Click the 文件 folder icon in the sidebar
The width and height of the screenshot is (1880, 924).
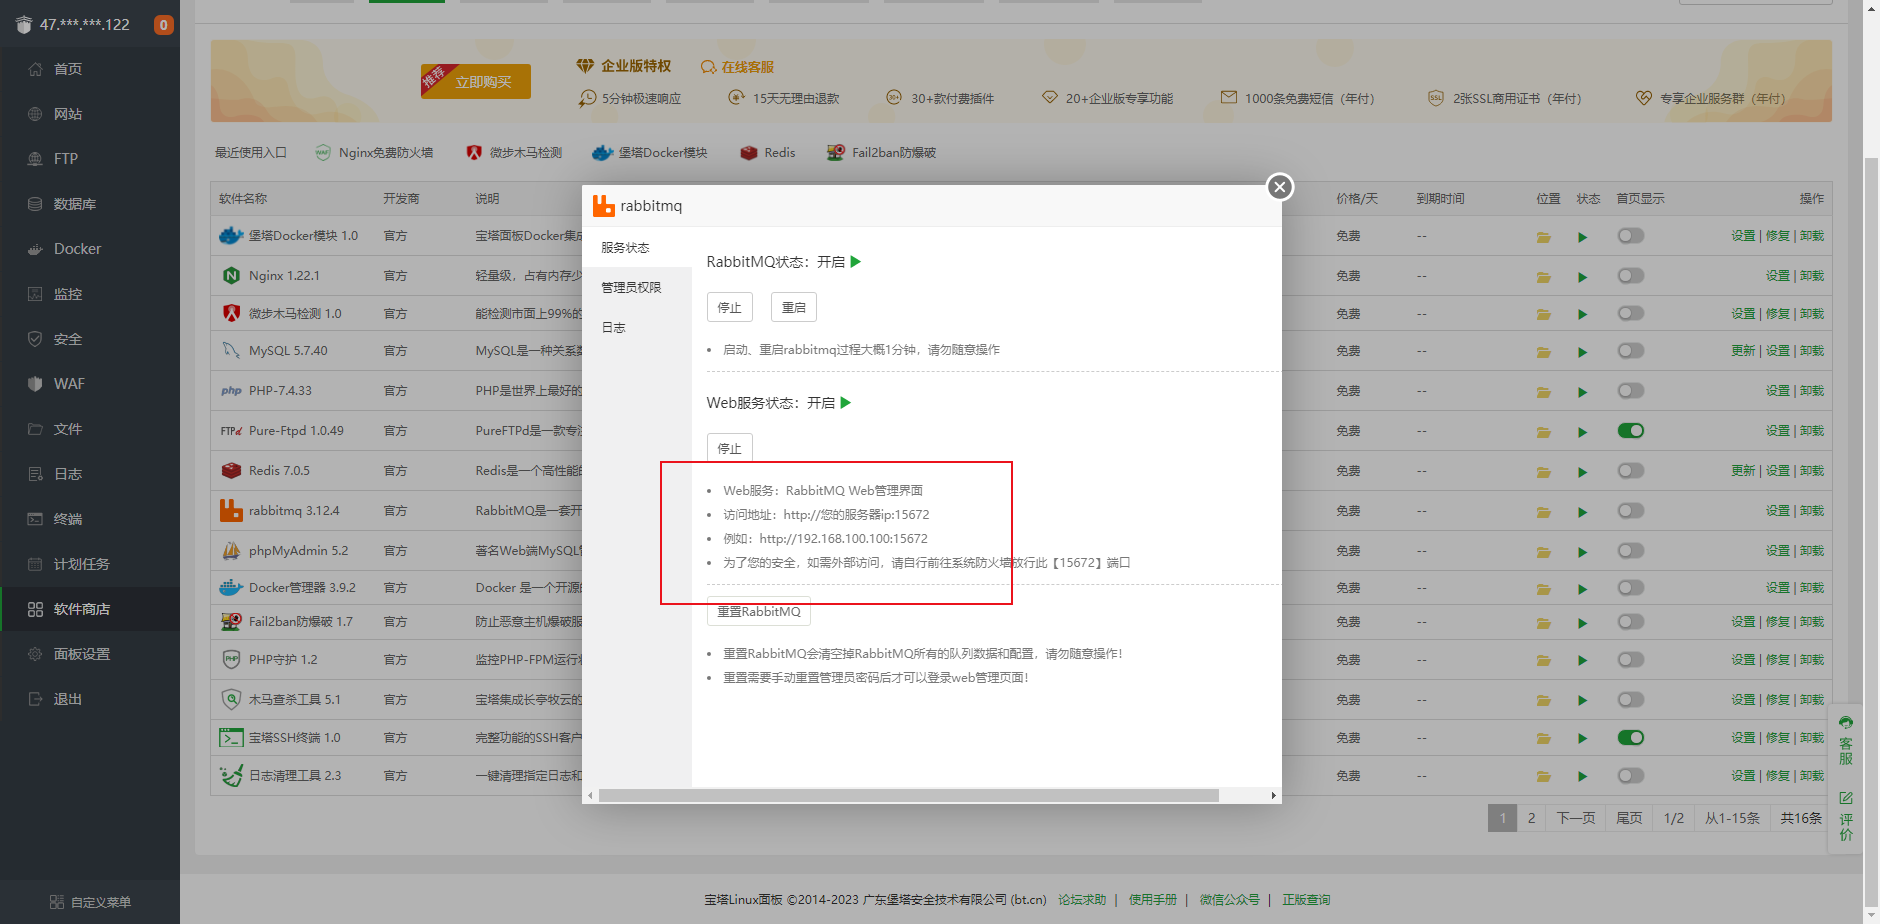(x=35, y=429)
